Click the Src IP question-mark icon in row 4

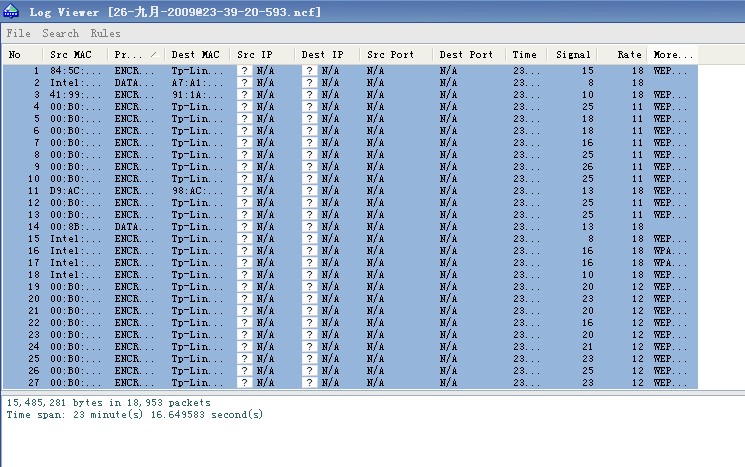click(x=245, y=106)
